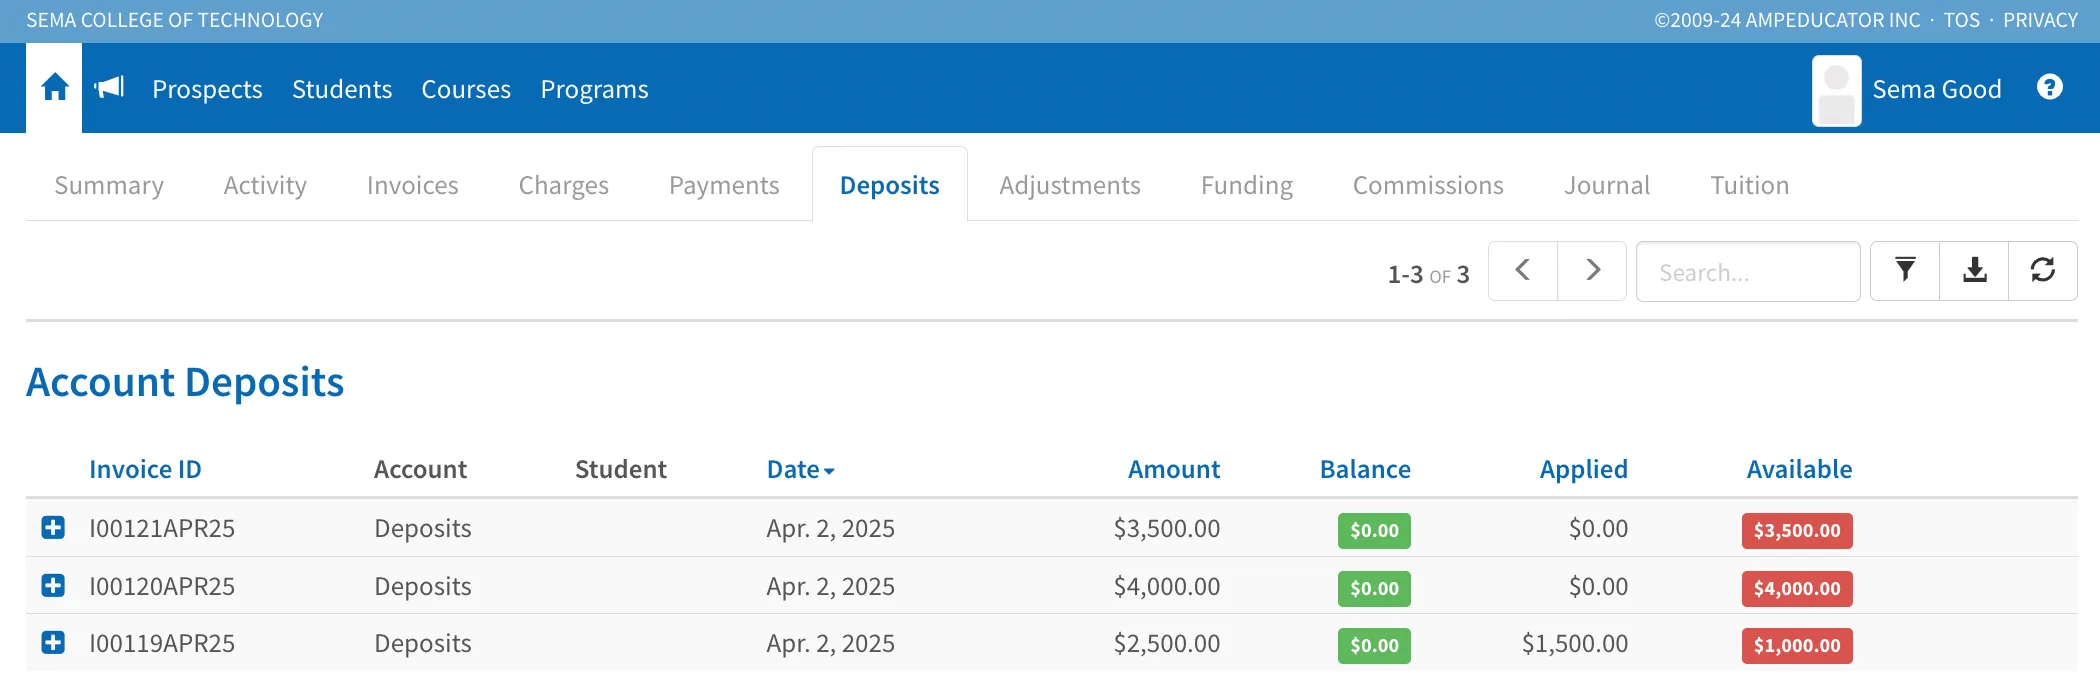Expand row for invoice I00121APR25

click(x=53, y=528)
